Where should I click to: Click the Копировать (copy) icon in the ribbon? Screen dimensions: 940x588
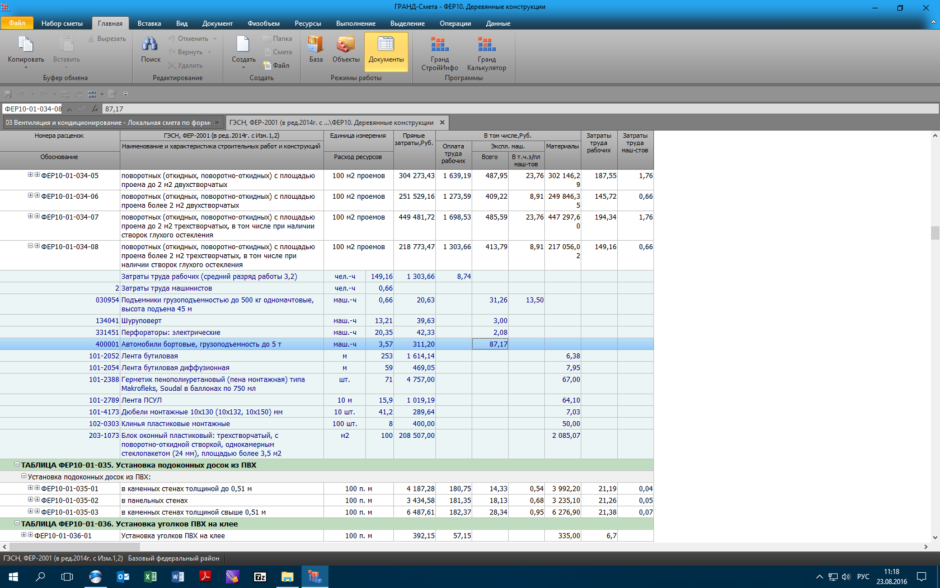[x=25, y=45]
